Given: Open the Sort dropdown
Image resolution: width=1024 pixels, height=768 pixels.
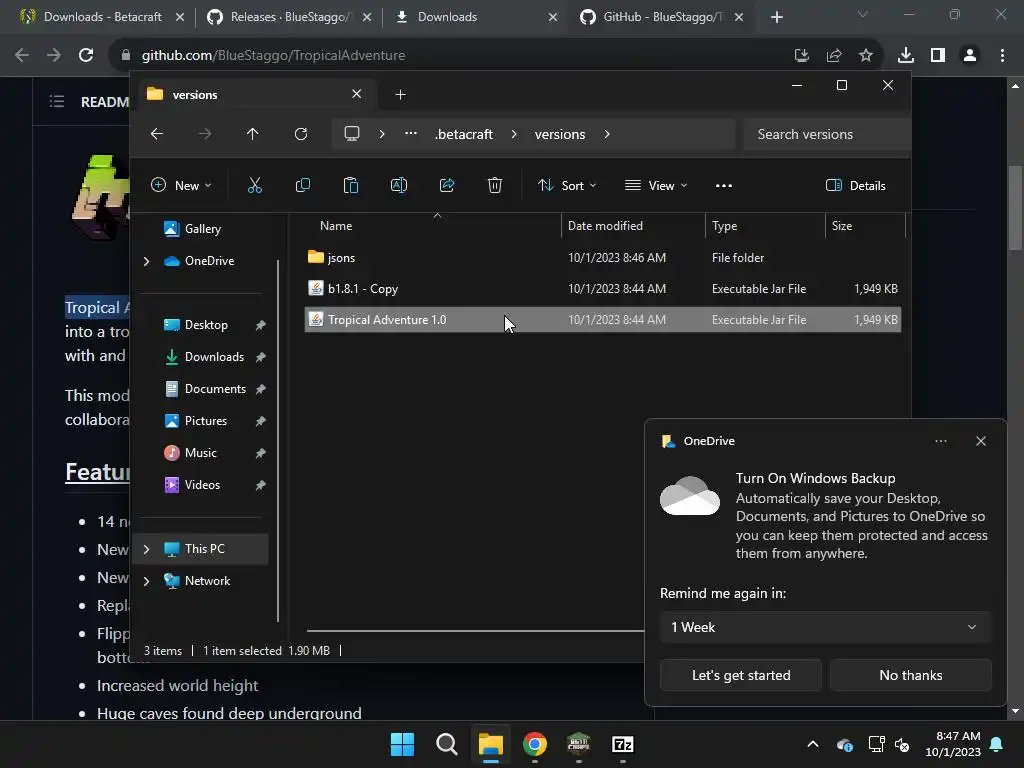Looking at the screenshot, I should [567, 185].
